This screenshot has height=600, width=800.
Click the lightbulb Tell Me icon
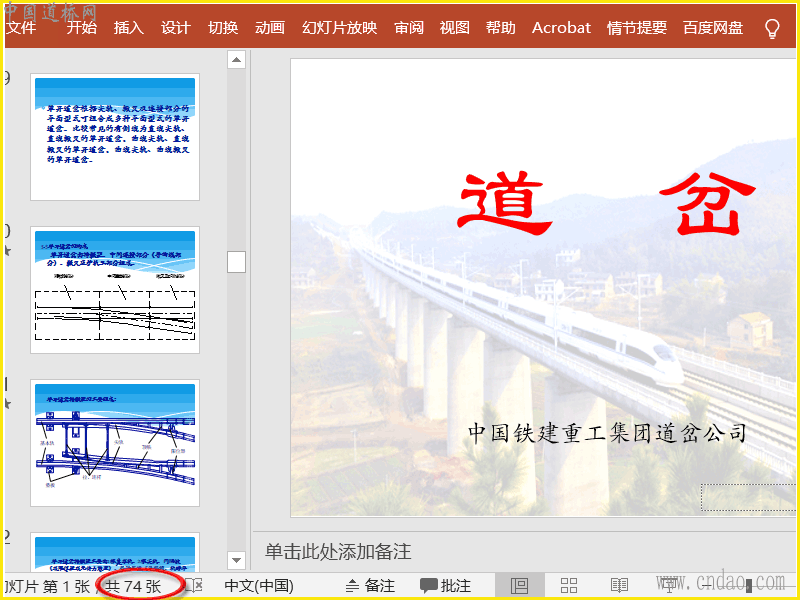coord(772,28)
